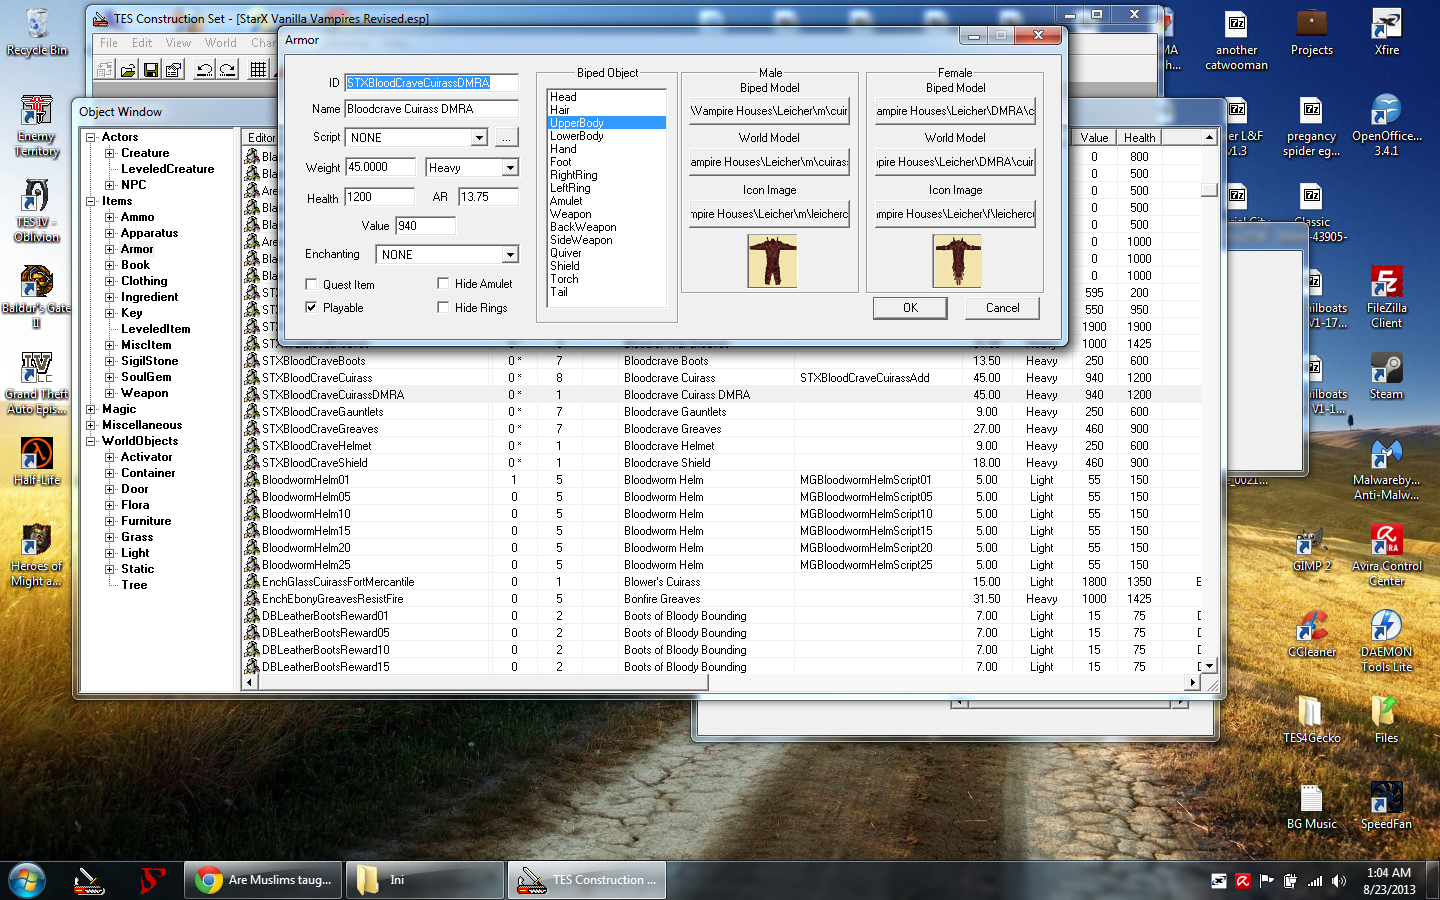Open the Script dropdown list
The image size is (1440, 900).
pos(479,138)
